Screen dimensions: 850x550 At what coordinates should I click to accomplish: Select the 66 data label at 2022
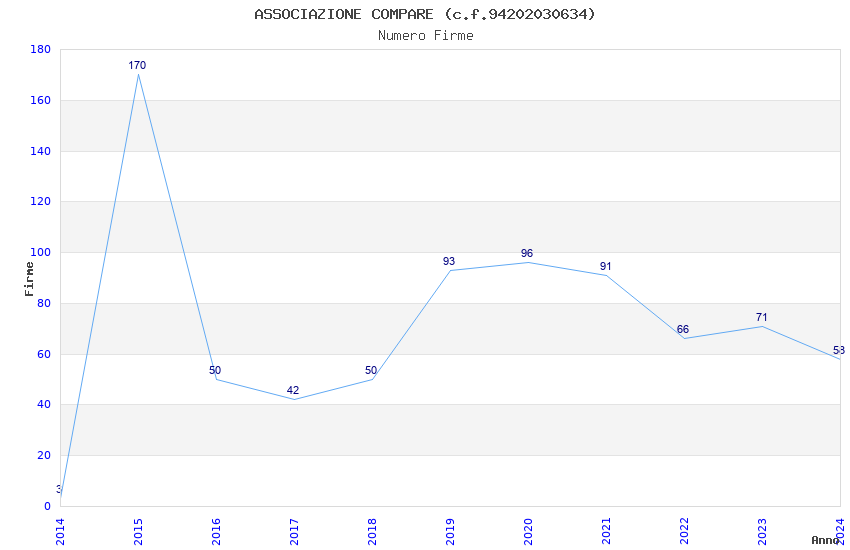pyautogui.click(x=683, y=329)
